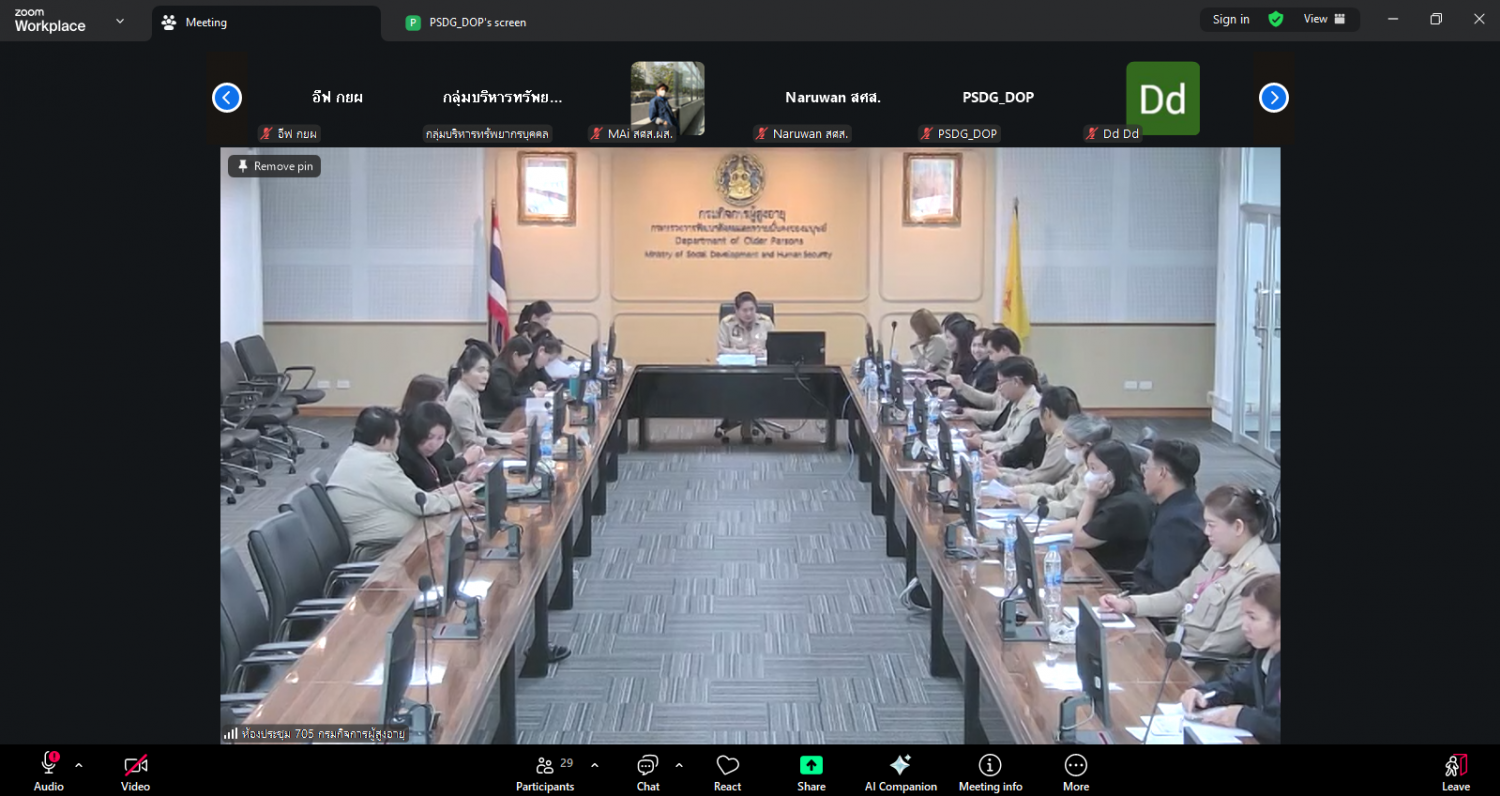This screenshot has height=796, width=1500.
Task: Leave the meeting
Action: (1455, 770)
